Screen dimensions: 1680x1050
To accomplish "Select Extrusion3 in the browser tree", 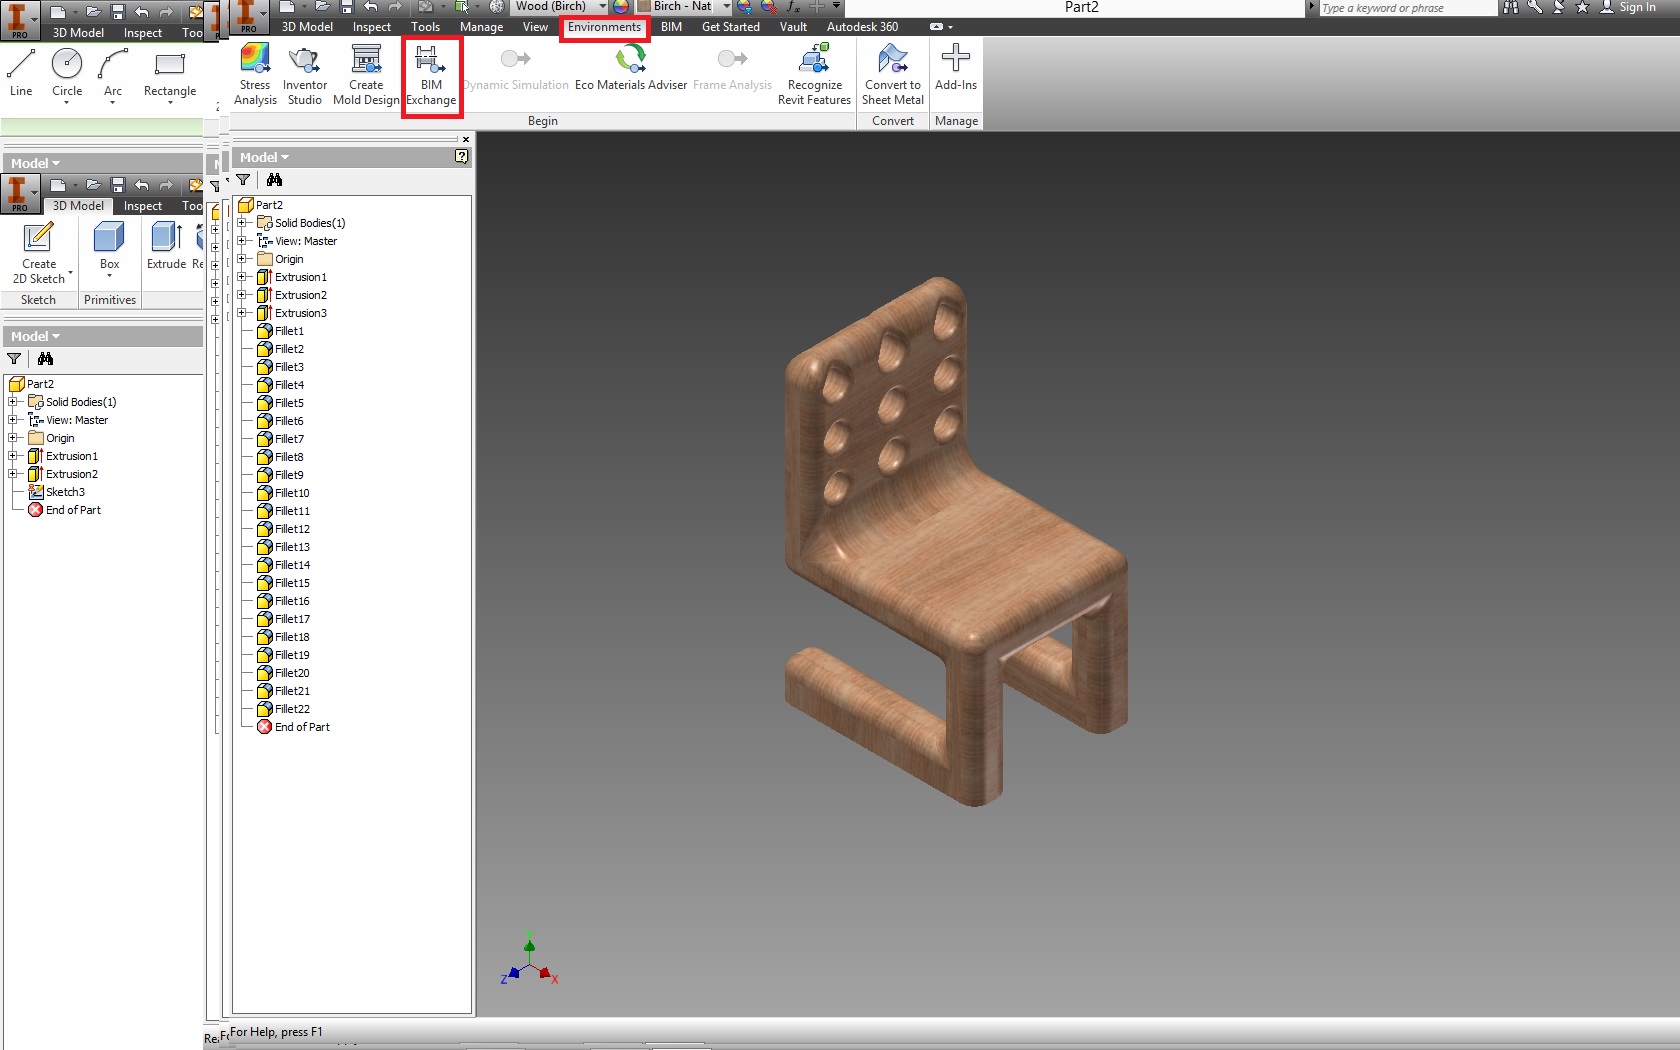I will [301, 313].
